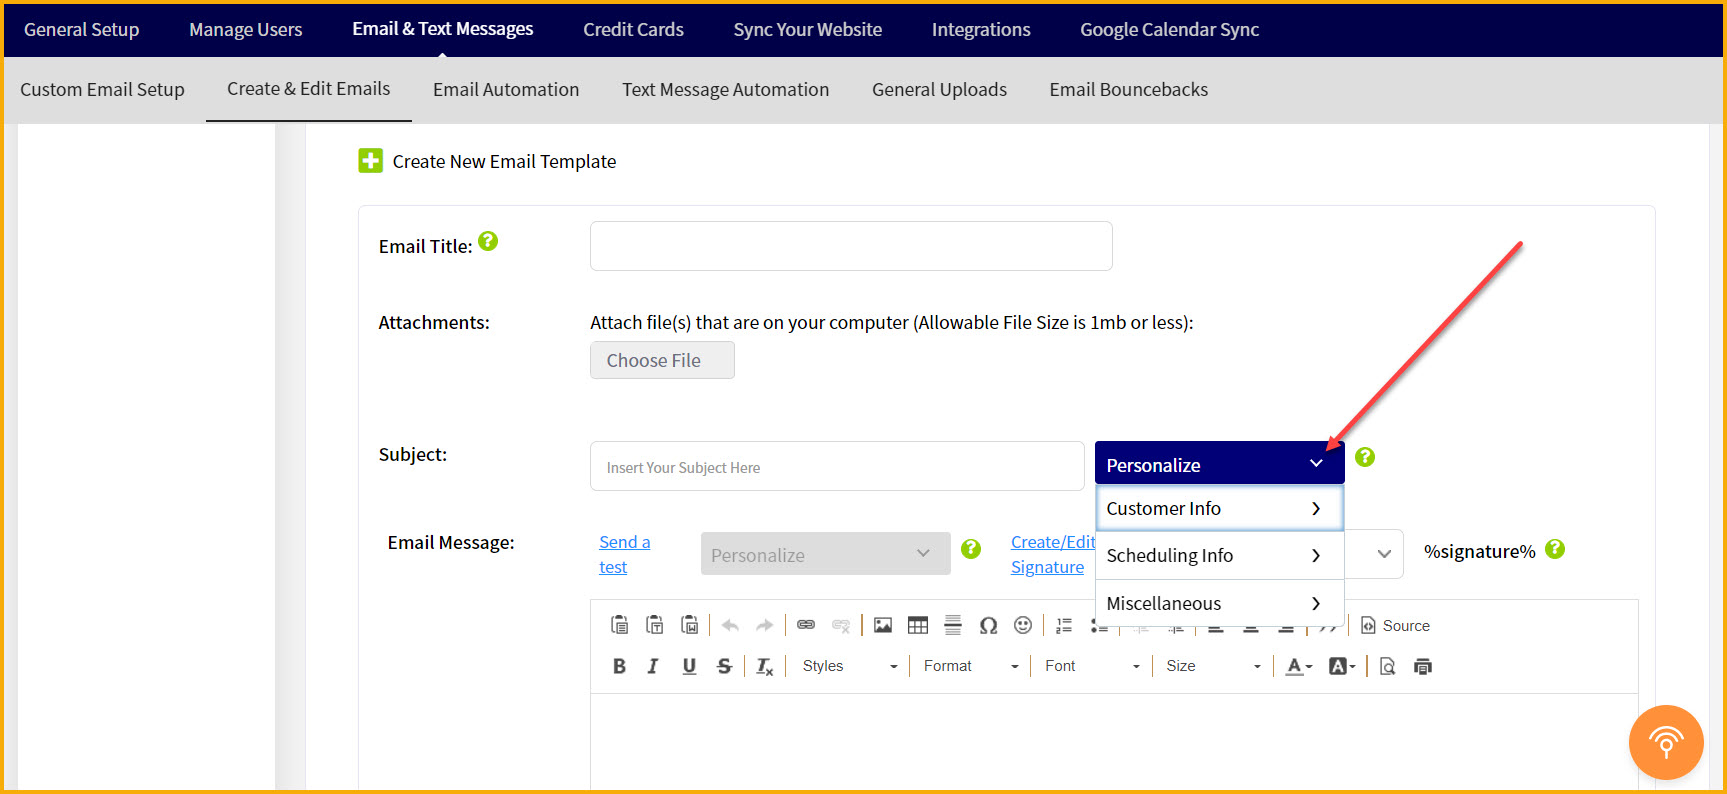Click the Choose File button
Screen dimensions: 1727x794
(x=662, y=360)
